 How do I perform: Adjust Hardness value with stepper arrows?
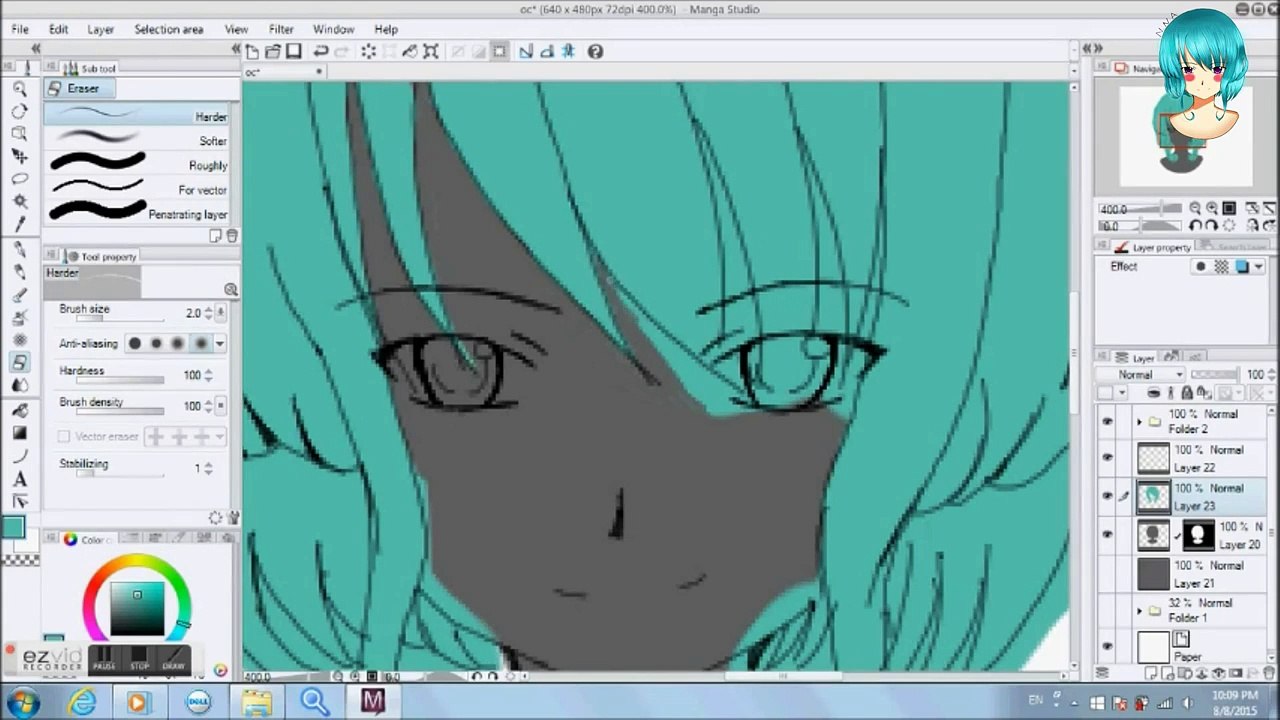point(208,375)
